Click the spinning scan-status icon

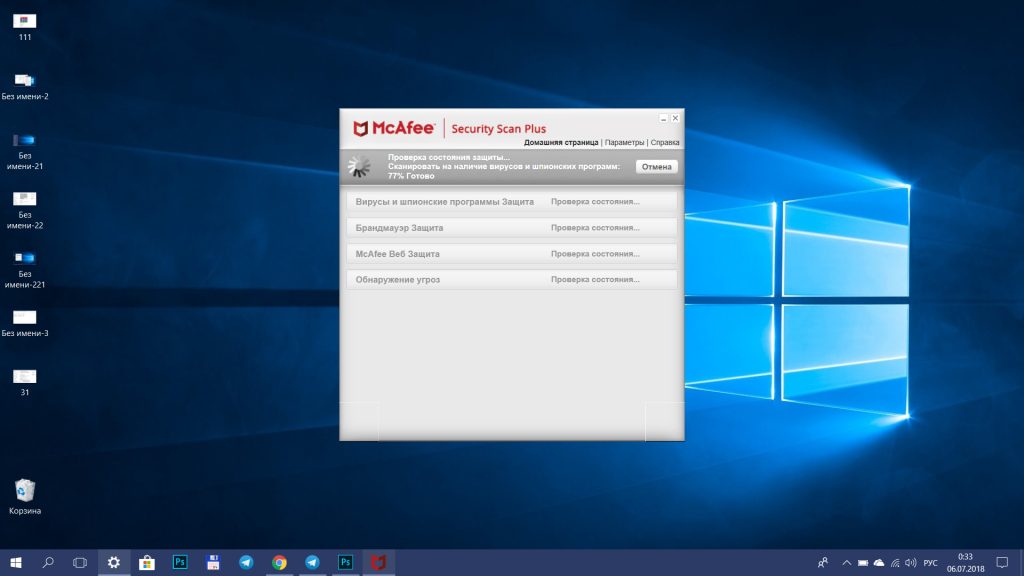(x=357, y=166)
